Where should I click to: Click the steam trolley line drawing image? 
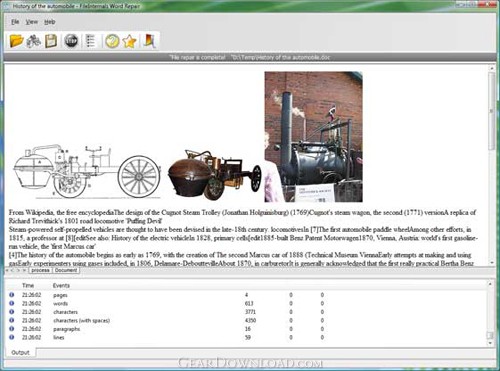point(87,171)
